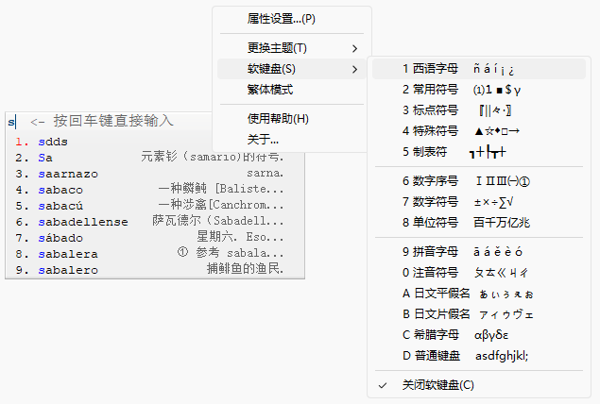Select 标点符号 keyboard option

pos(430,110)
